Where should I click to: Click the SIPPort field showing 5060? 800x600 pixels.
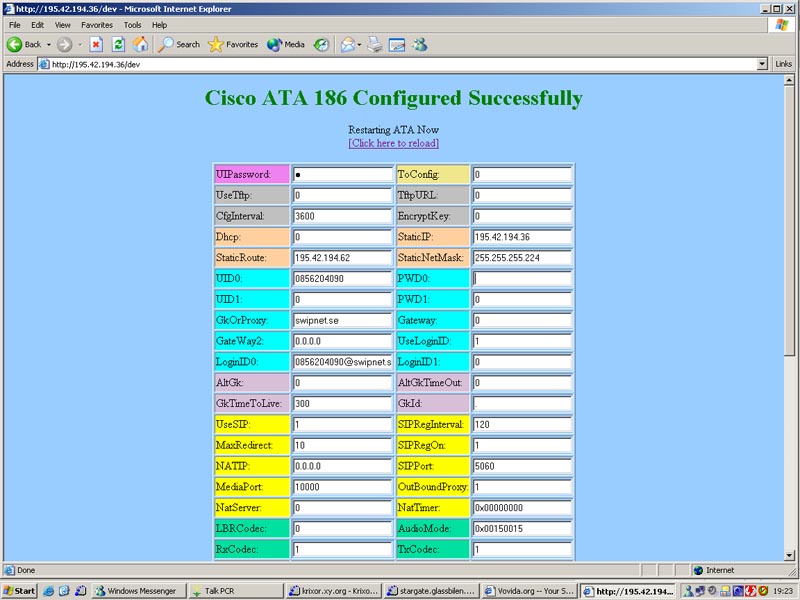click(x=522, y=466)
